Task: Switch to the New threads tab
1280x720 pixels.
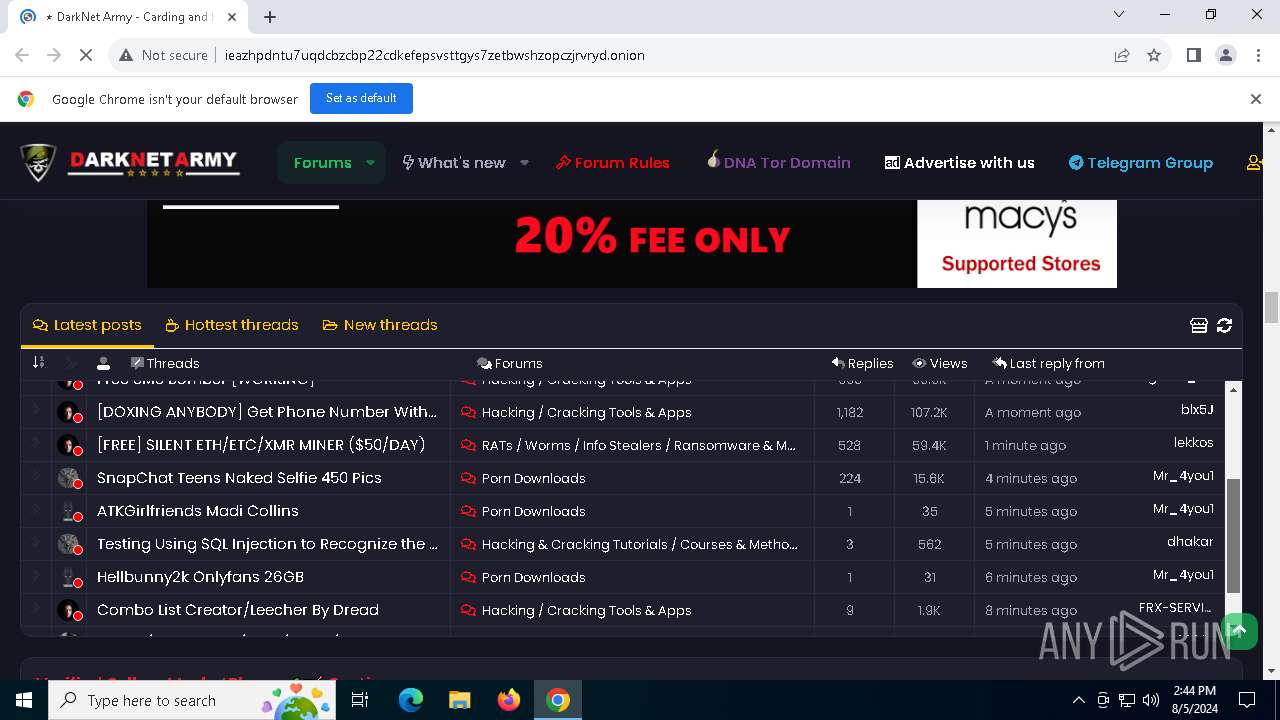Action: [380, 325]
